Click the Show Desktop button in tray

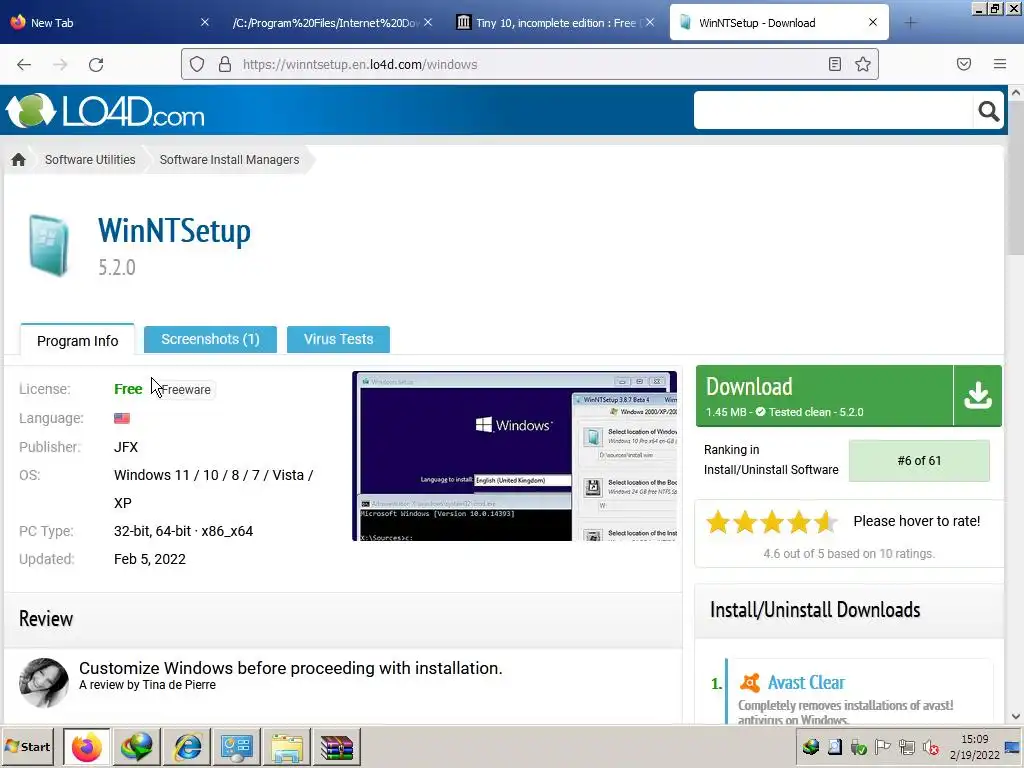click(1012, 747)
